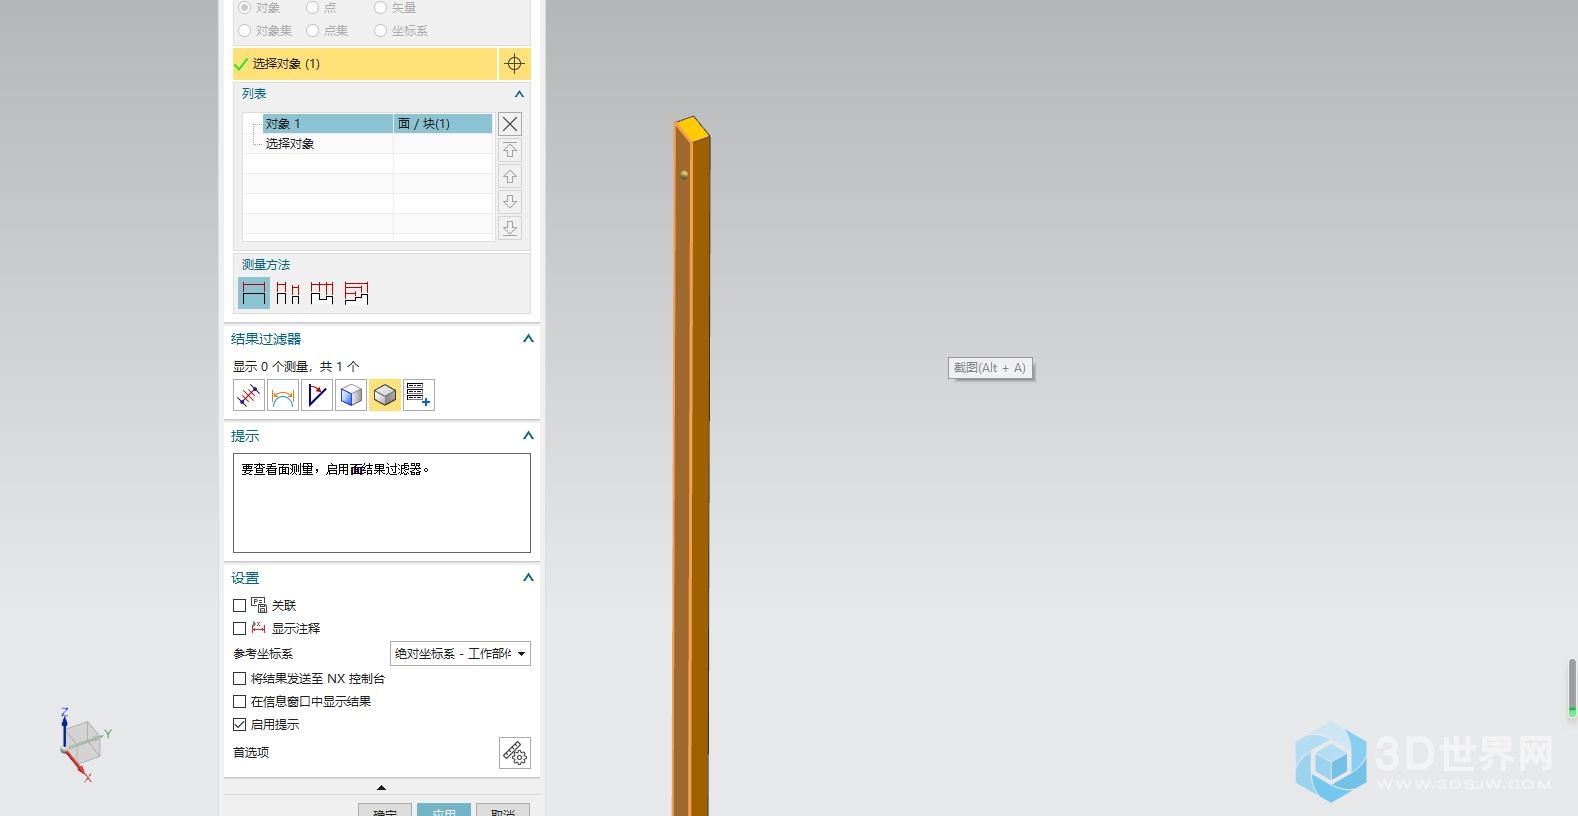
Task: Move list item to top arrow
Action: coord(510,150)
